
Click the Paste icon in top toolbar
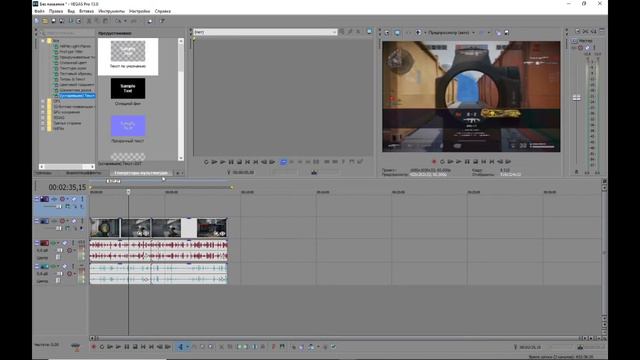pyautogui.click(x=105, y=21)
